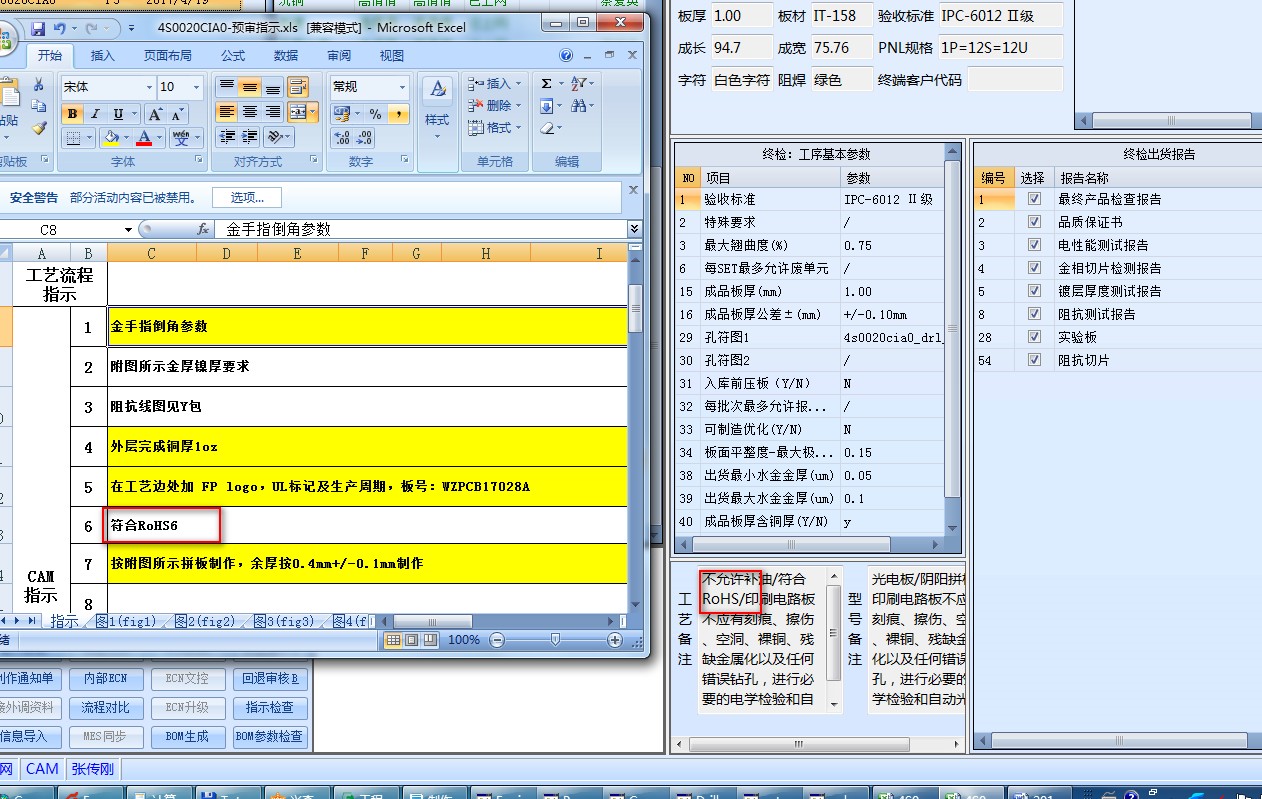Viewport: 1262px width, 799px height.
Task: Open the 数据 ribbon tab
Action: (286, 56)
